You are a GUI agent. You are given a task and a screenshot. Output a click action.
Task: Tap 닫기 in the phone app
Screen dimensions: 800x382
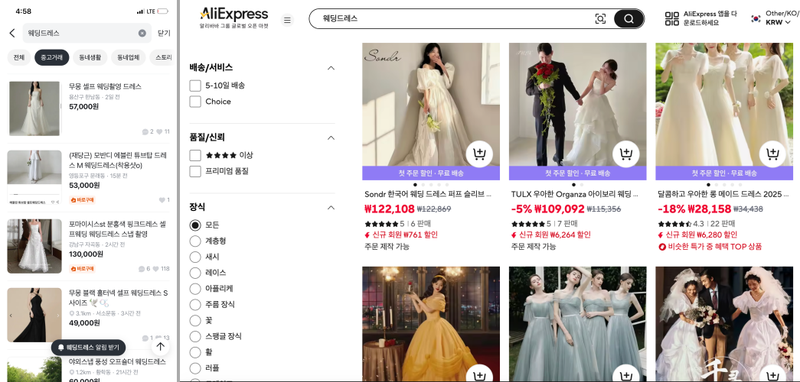coord(164,33)
